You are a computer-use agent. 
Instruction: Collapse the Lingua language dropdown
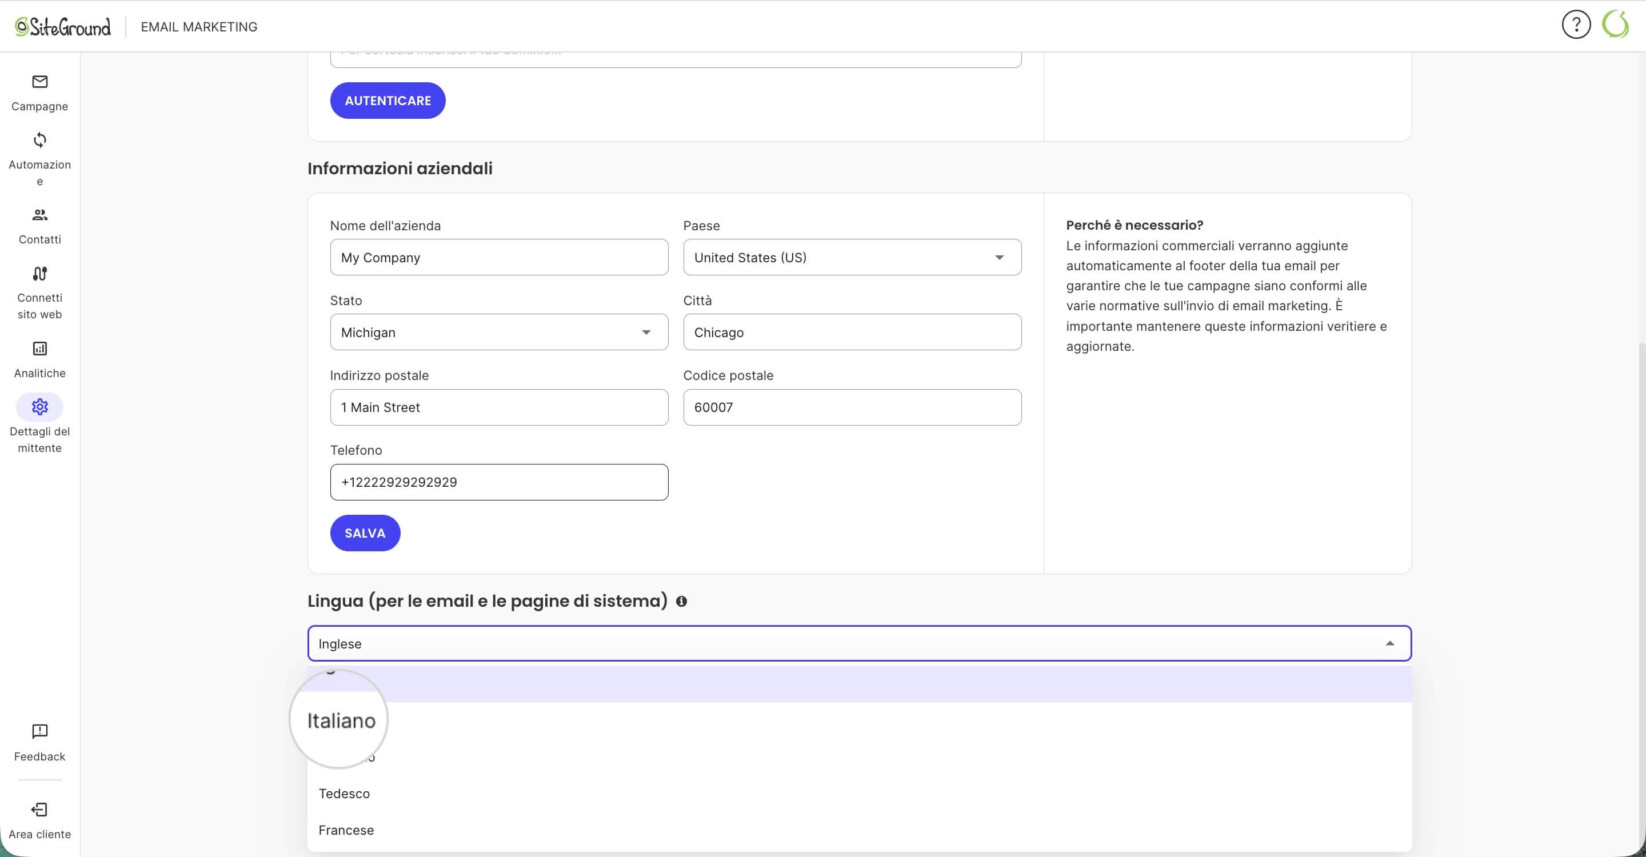(x=859, y=644)
